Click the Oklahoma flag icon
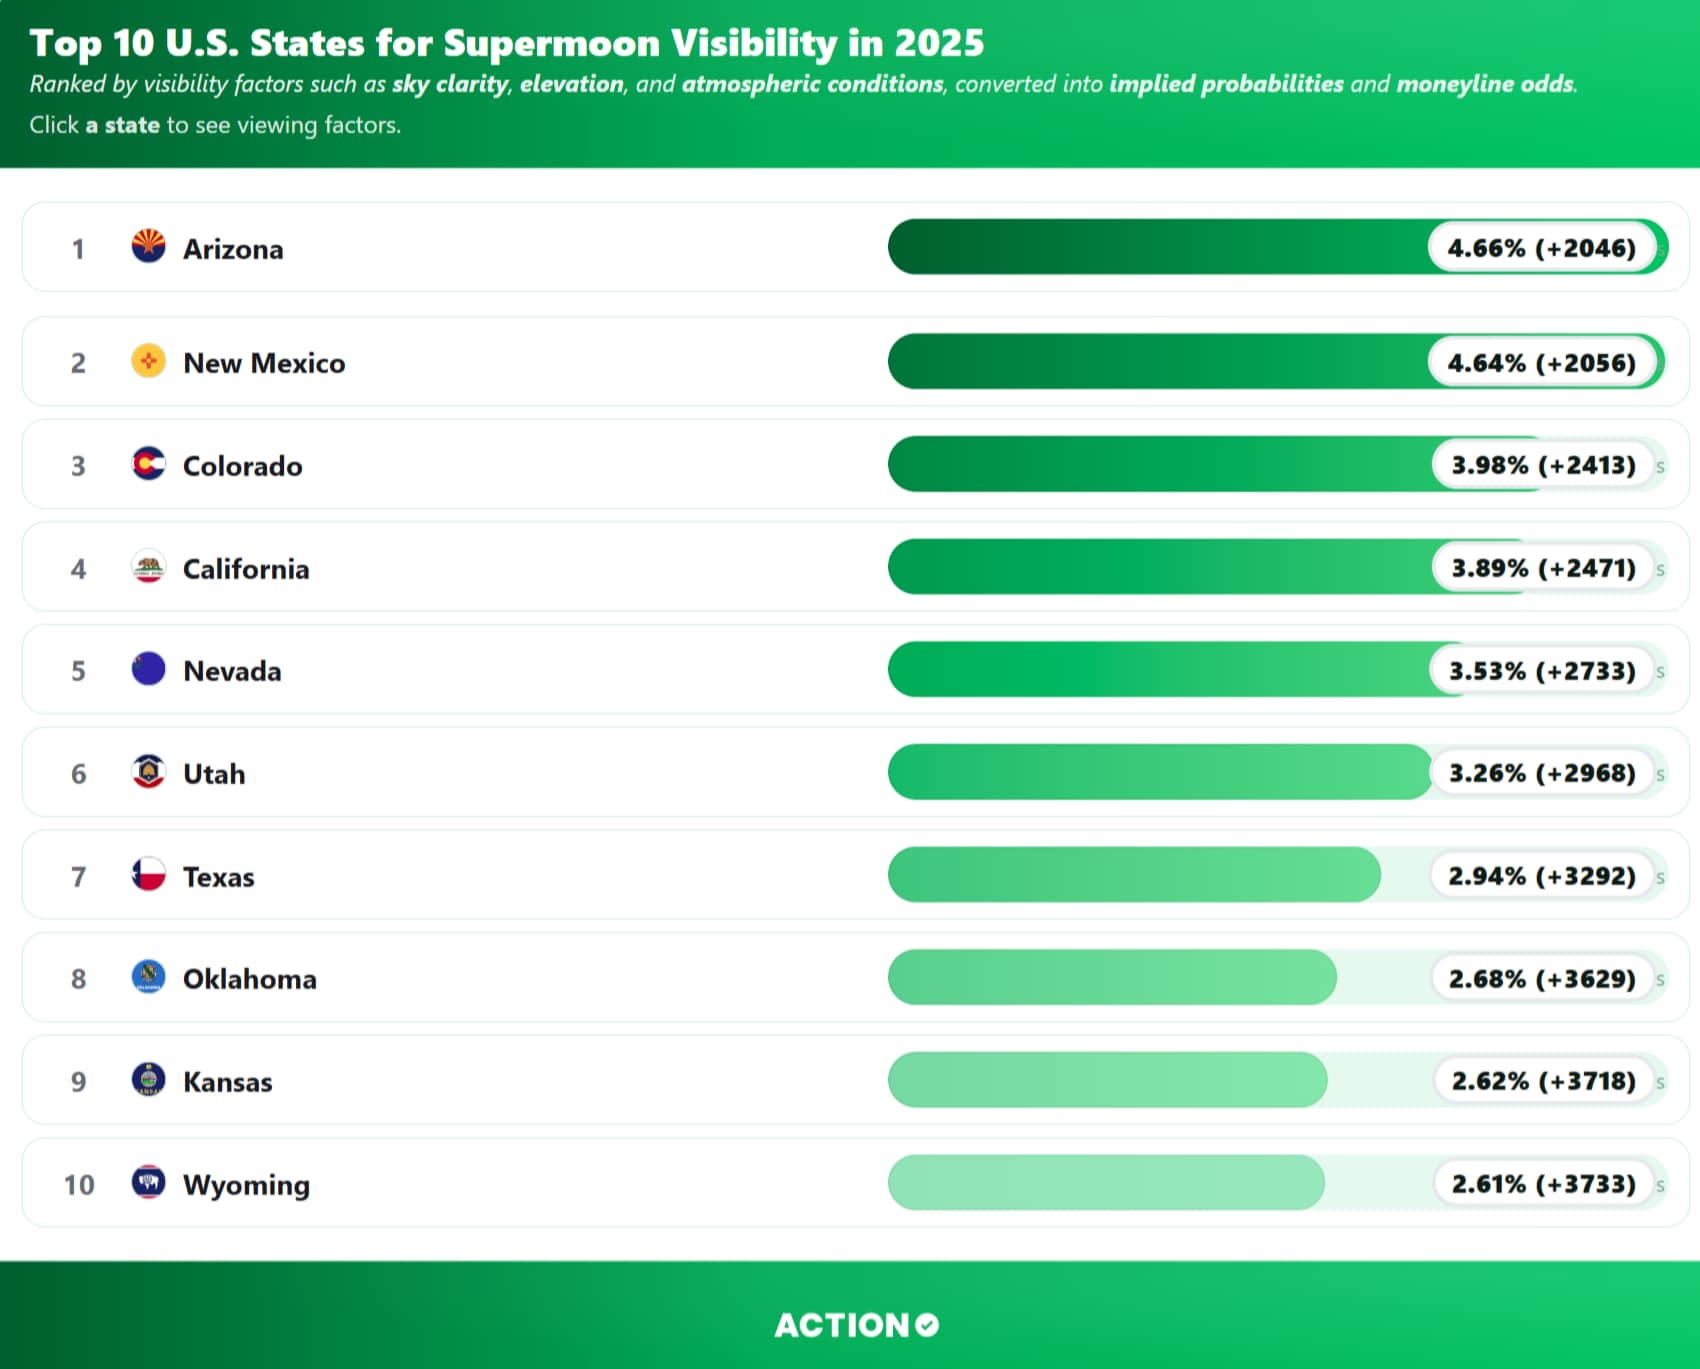The height and width of the screenshot is (1369, 1700). (148, 977)
